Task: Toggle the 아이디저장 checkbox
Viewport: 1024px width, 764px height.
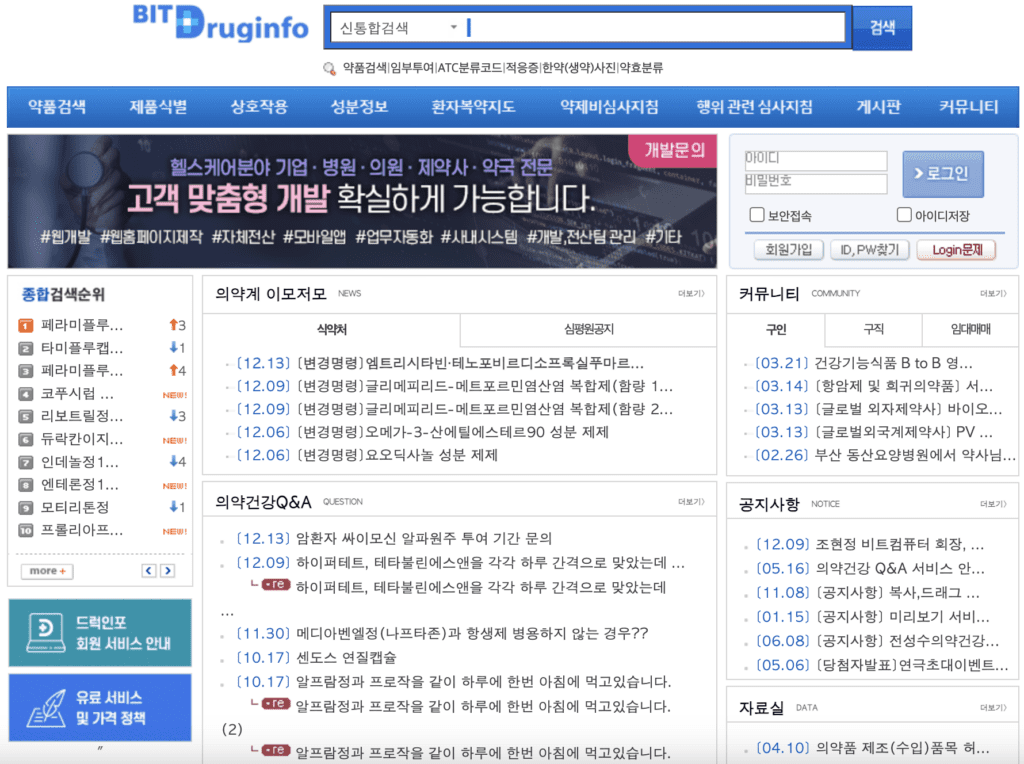Action: tap(904, 215)
